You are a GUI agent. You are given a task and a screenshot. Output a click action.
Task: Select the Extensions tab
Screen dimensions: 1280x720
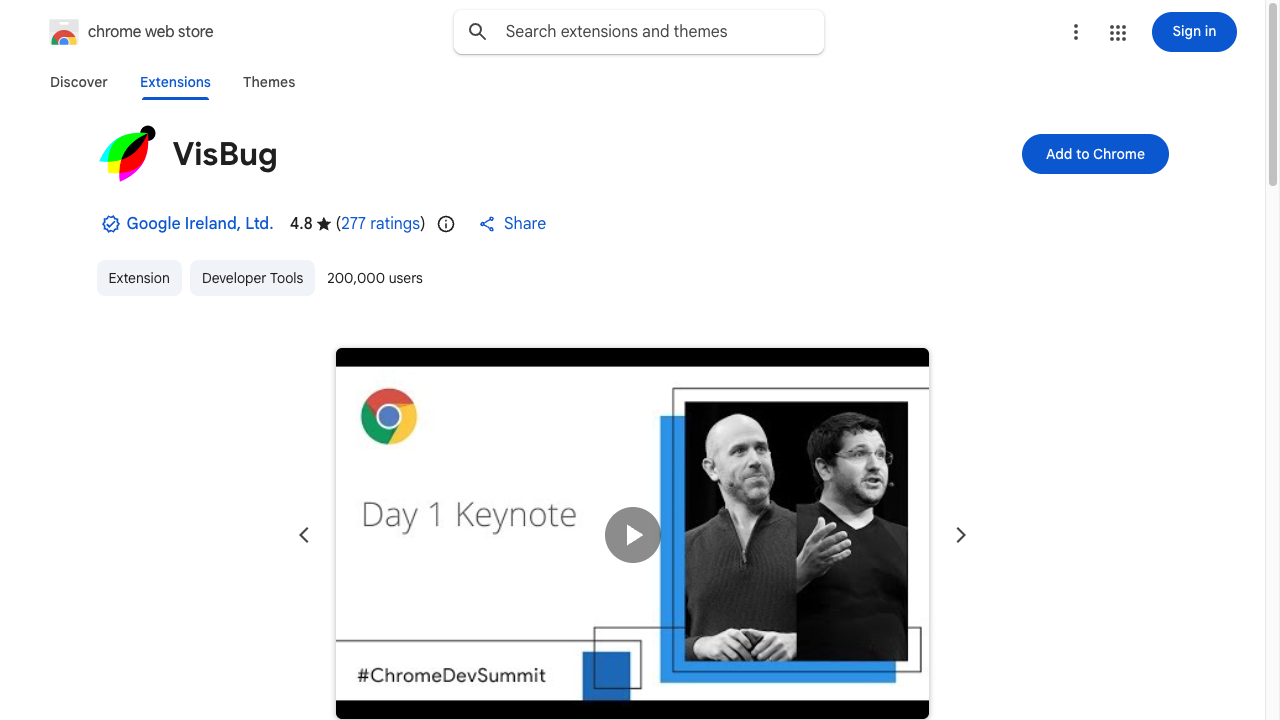pos(175,82)
